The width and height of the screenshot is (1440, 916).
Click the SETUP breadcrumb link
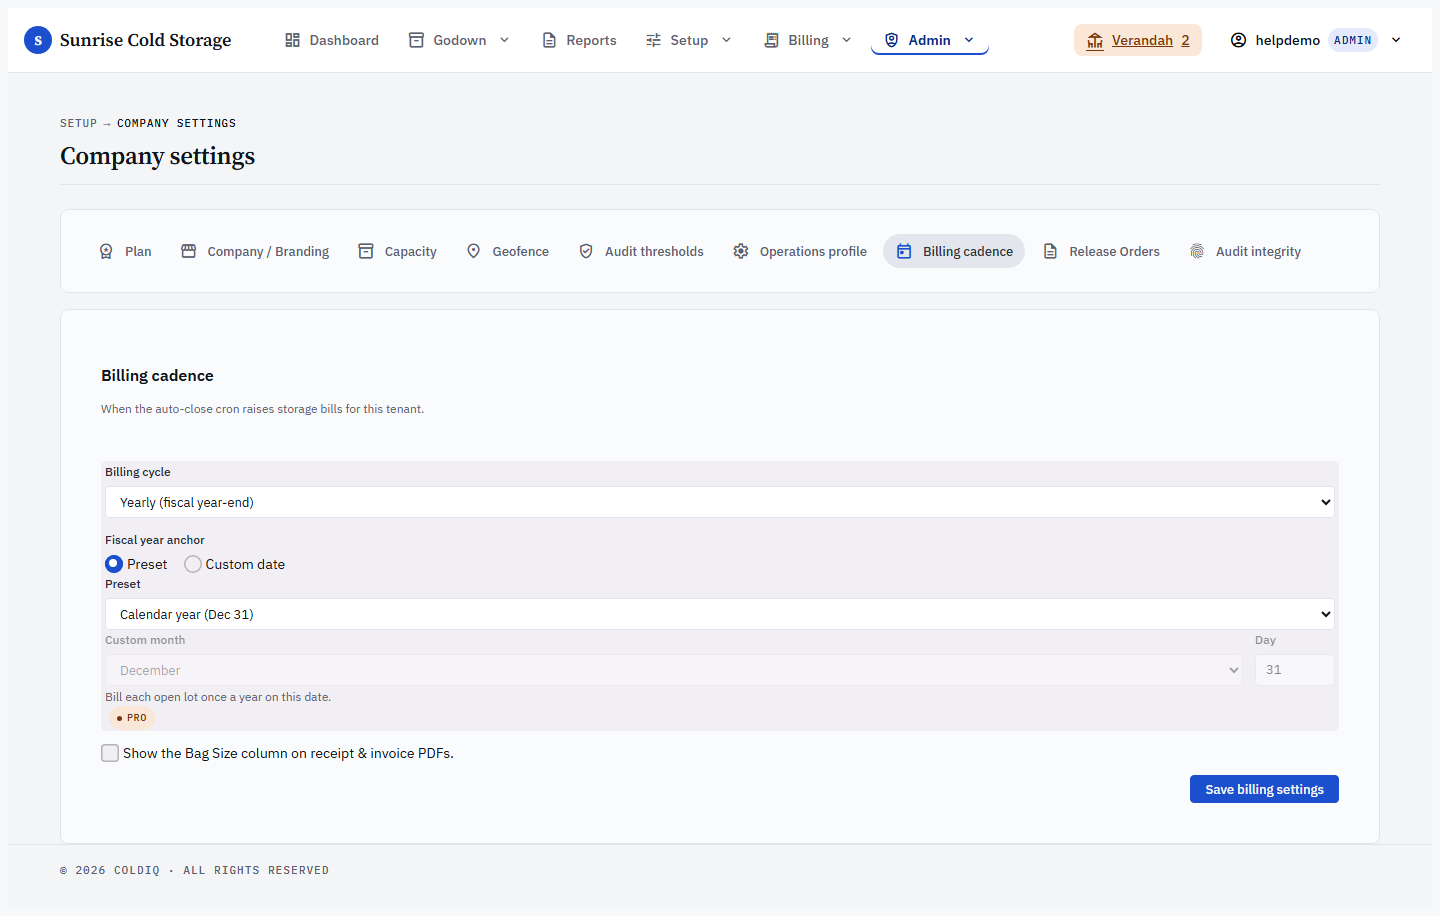78,123
